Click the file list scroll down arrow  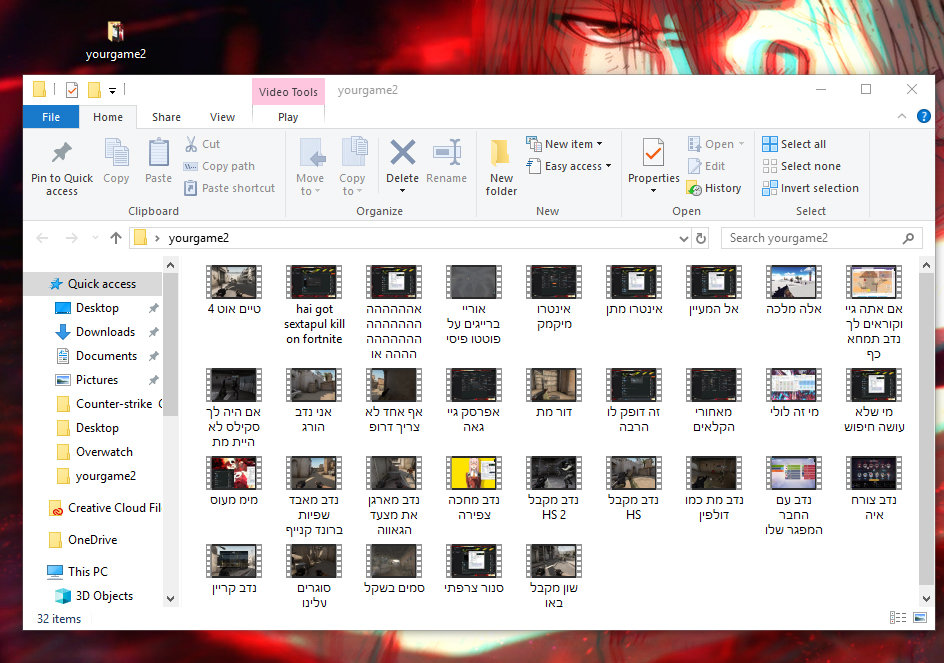[926, 599]
